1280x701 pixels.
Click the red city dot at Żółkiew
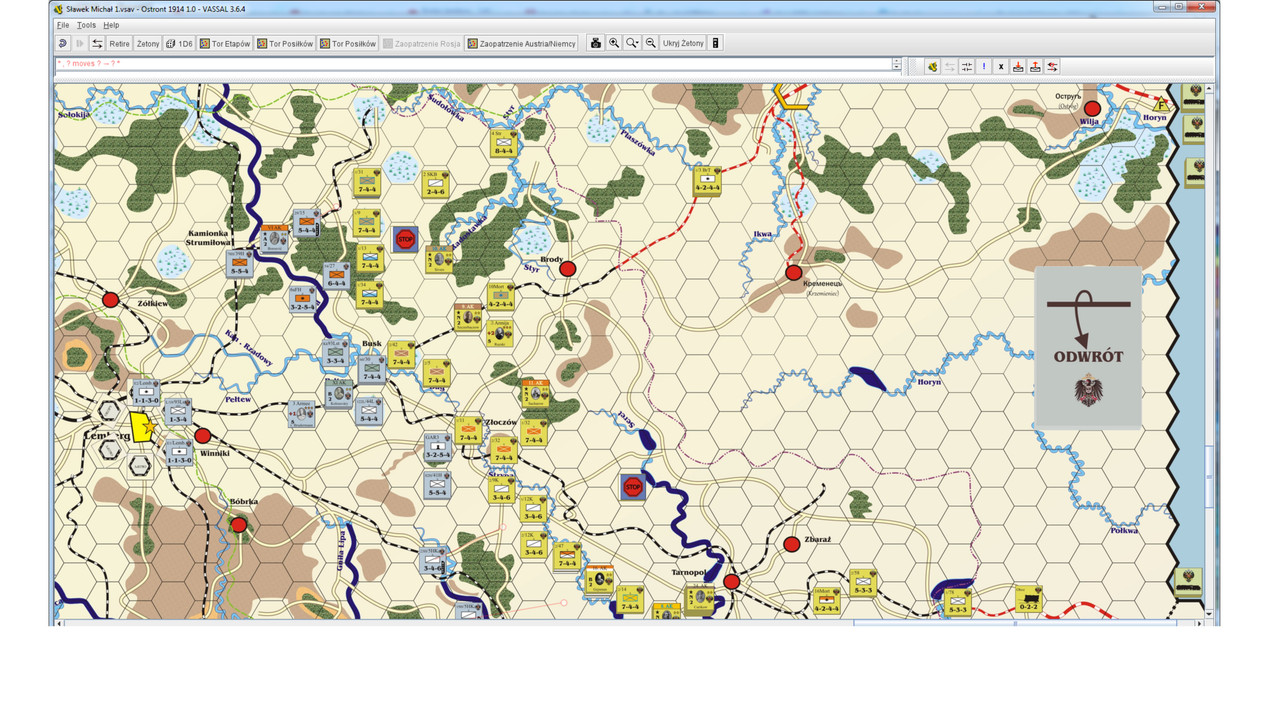[x=111, y=300]
